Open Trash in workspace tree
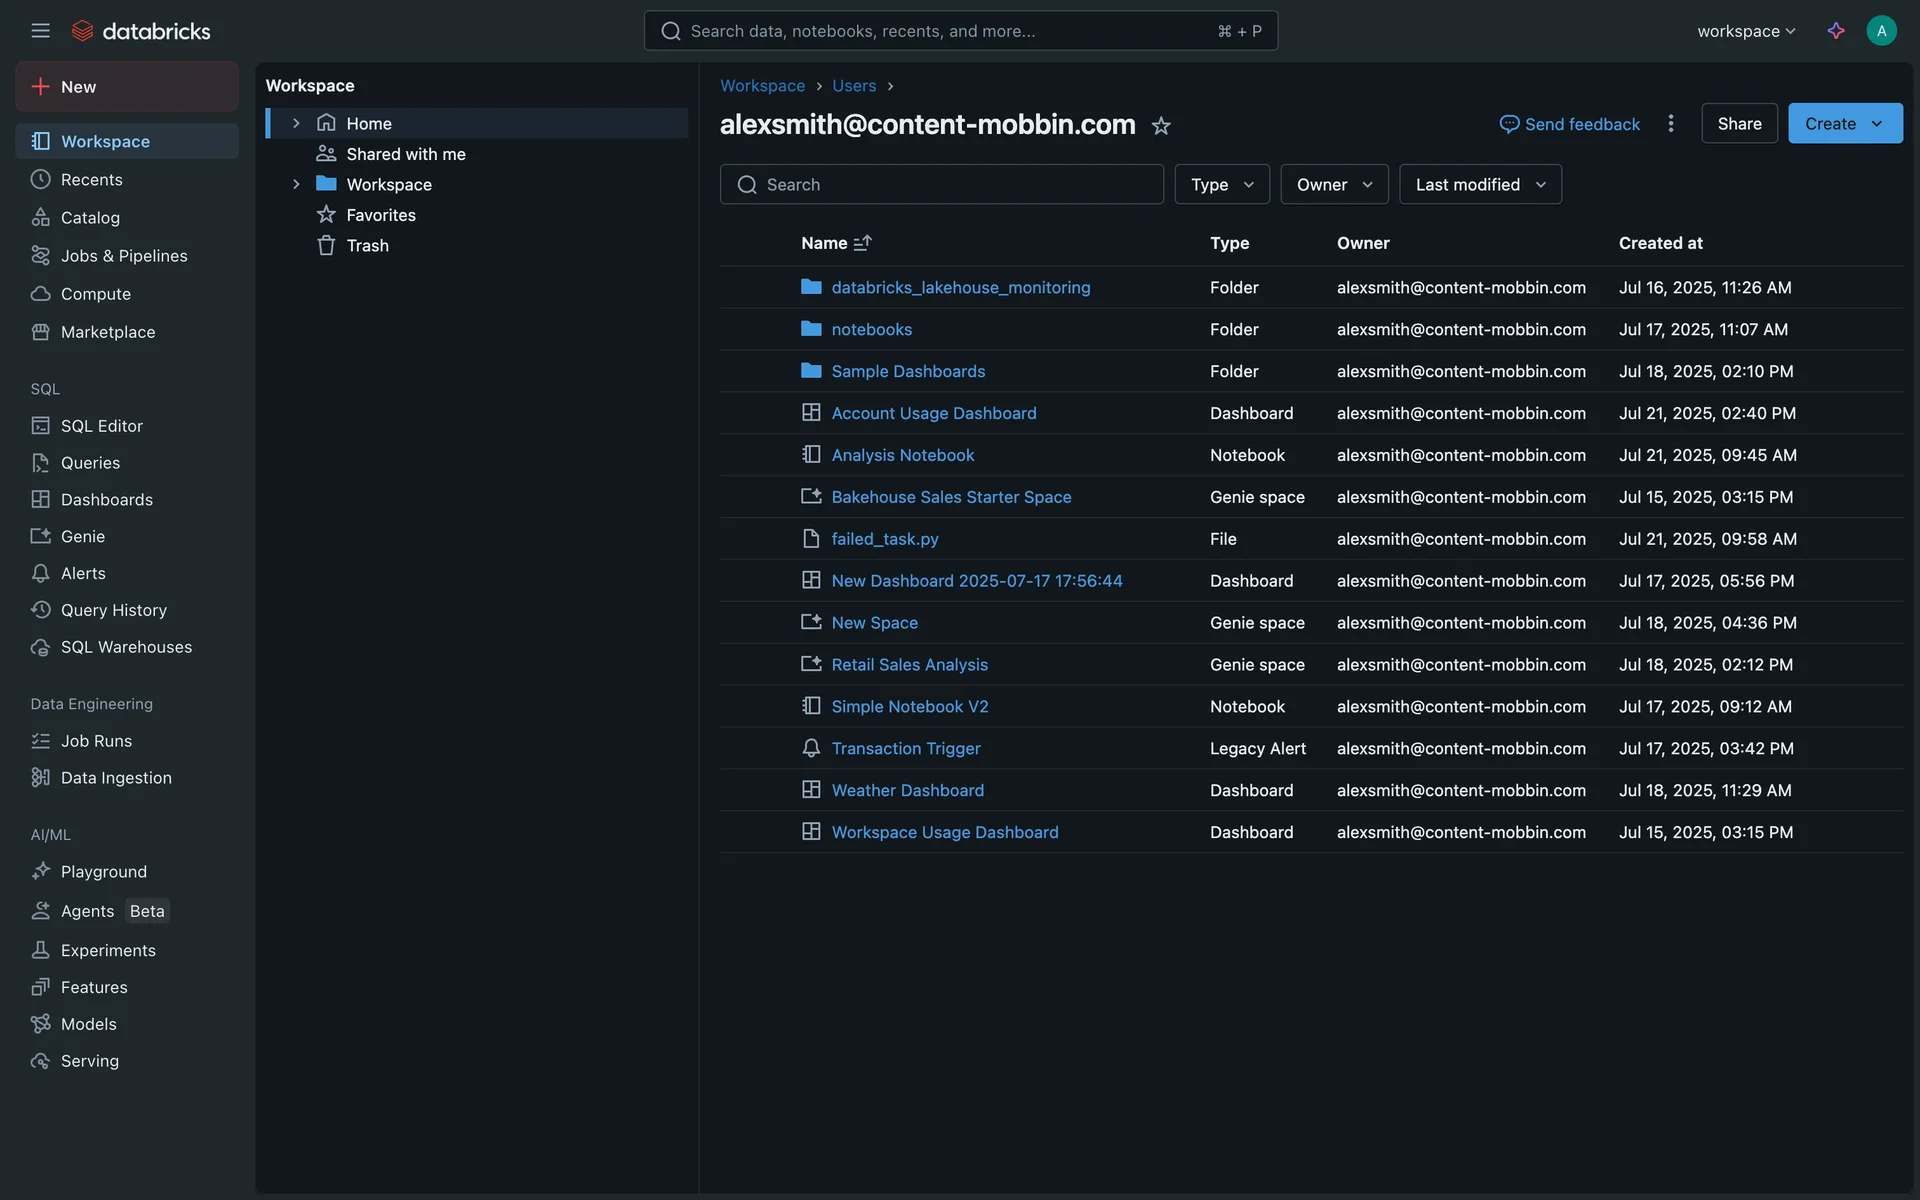The width and height of the screenshot is (1920, 1200). pyautogui.click(x=367, y=246)
